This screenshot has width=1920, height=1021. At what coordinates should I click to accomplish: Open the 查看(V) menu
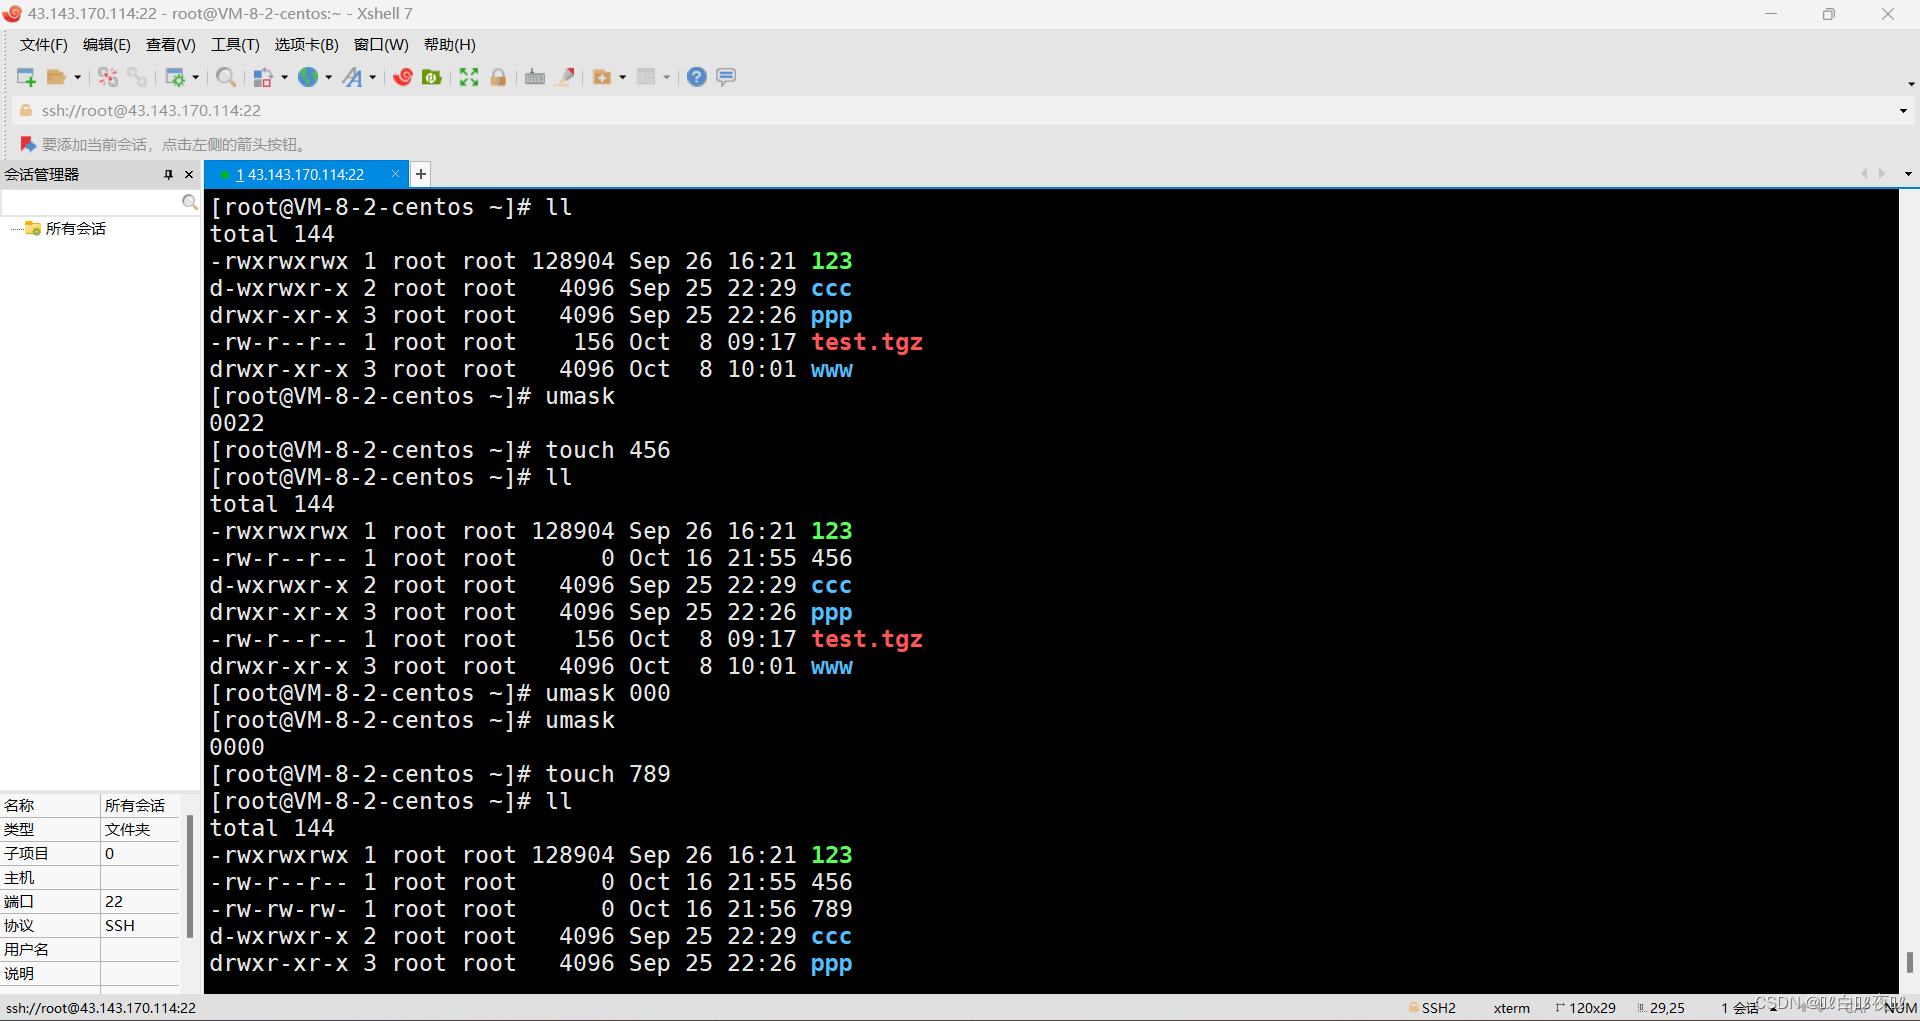click(171, 45)
